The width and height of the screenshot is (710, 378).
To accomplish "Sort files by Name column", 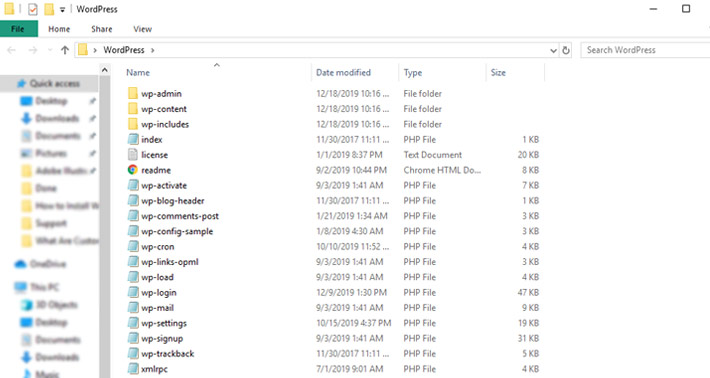I will pos(138,72).
